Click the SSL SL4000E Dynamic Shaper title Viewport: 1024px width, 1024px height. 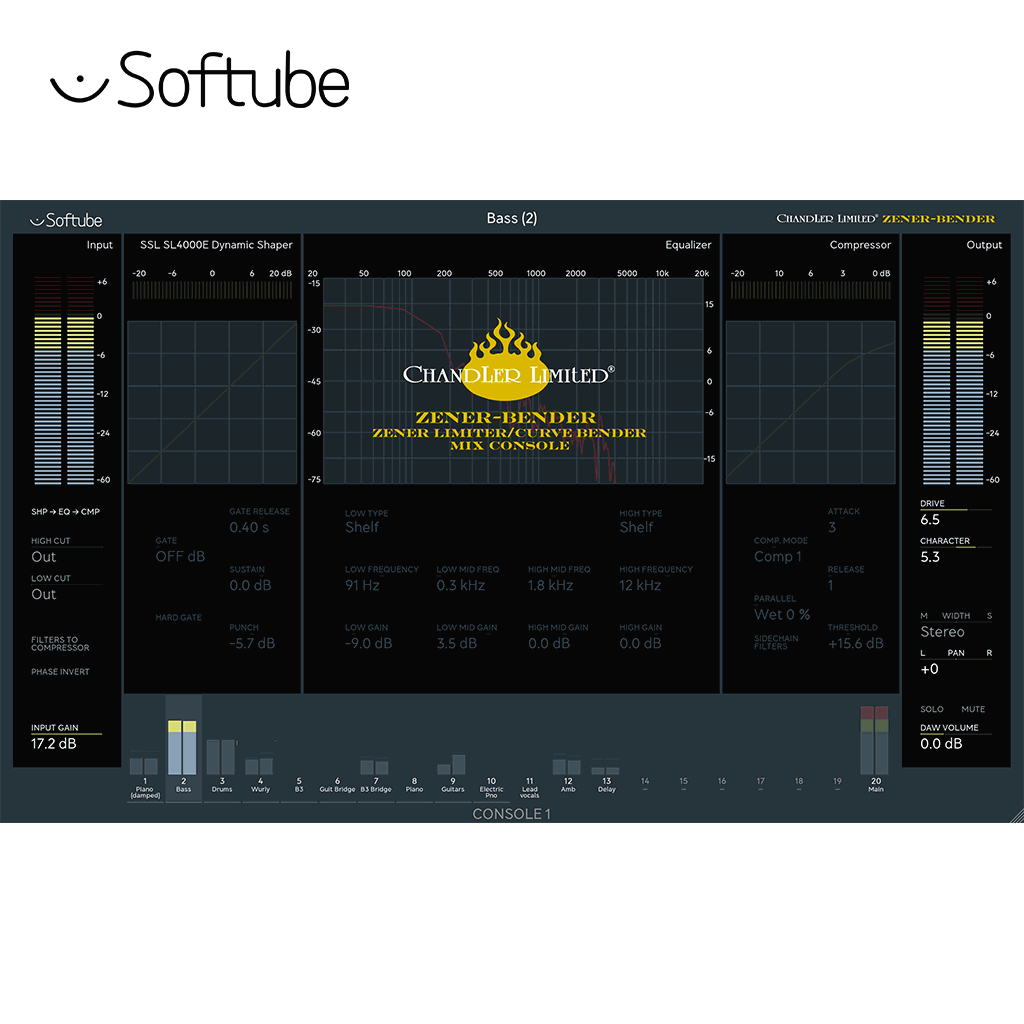[216, 245]
